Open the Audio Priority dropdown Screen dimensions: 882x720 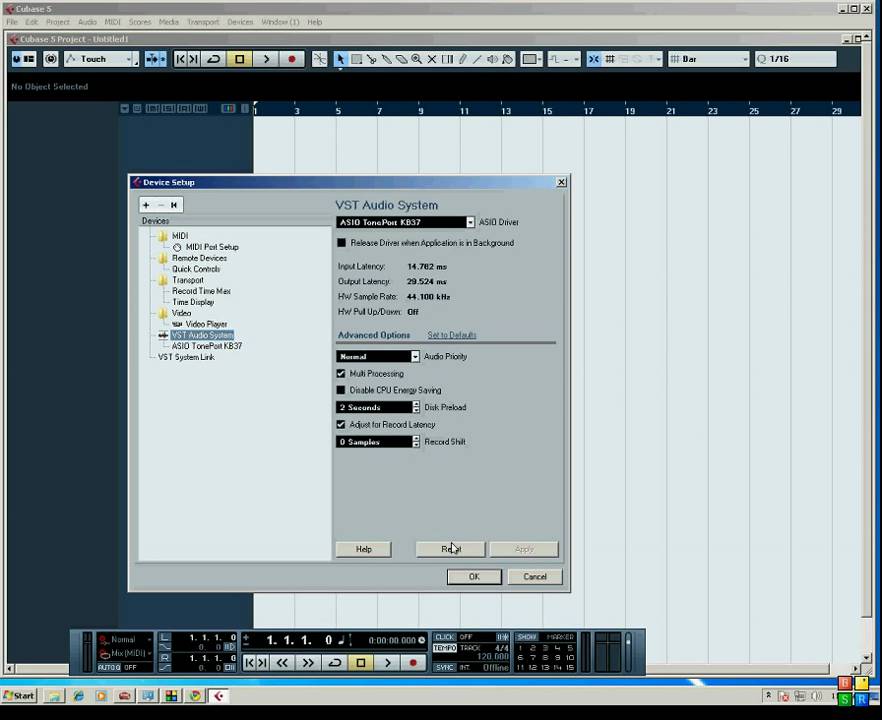pyautogui.click(x=415, y=357)
